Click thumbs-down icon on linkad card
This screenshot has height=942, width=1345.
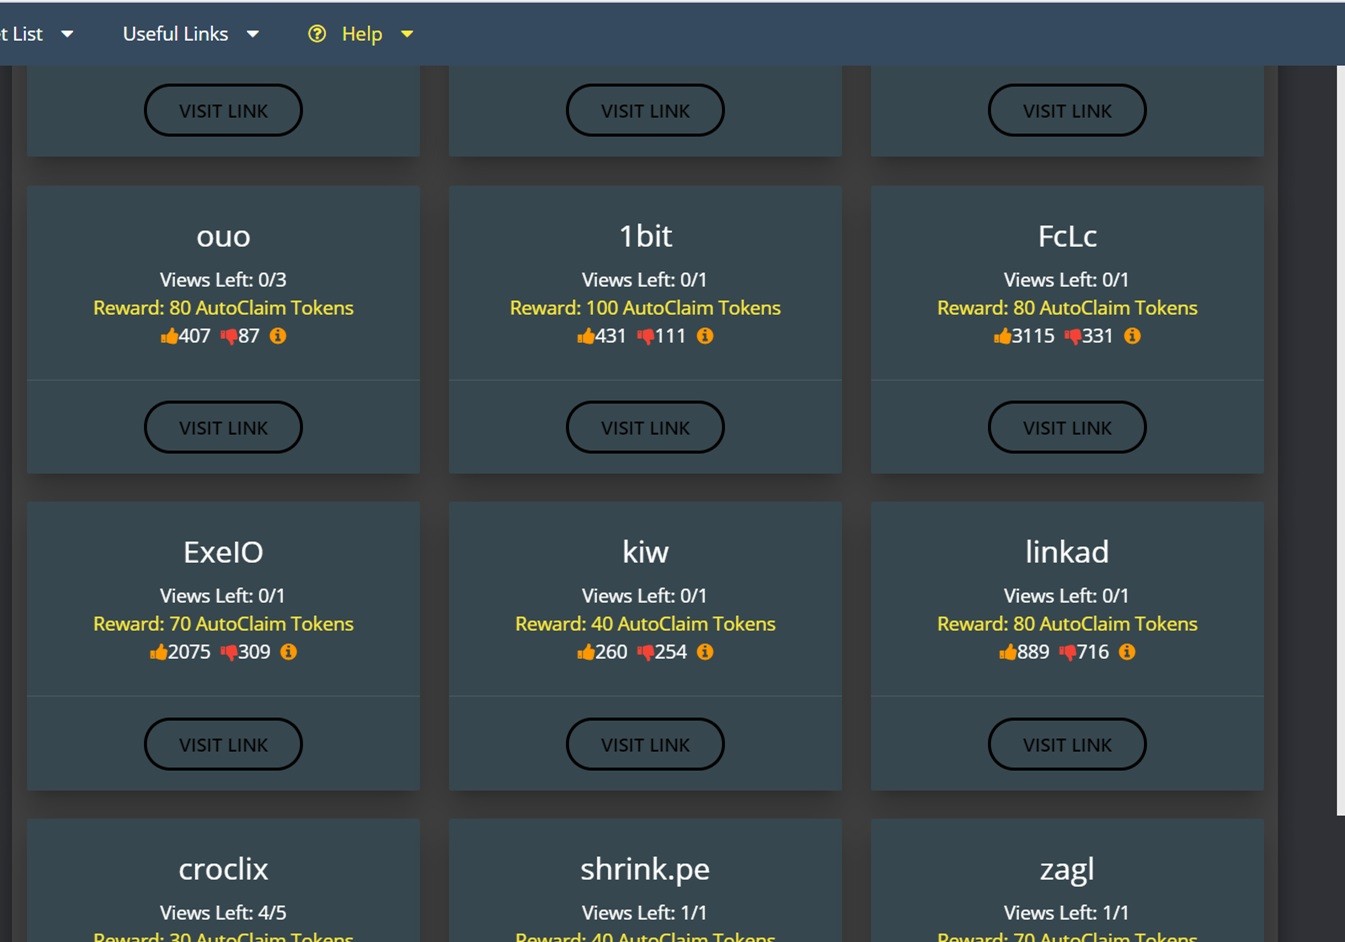[1068, 653]
